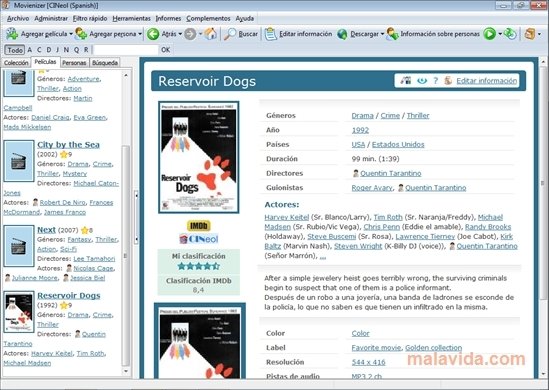Open the Agregar persona dropdown arrow
Screen dimensions: 549x390
[140, 34]
